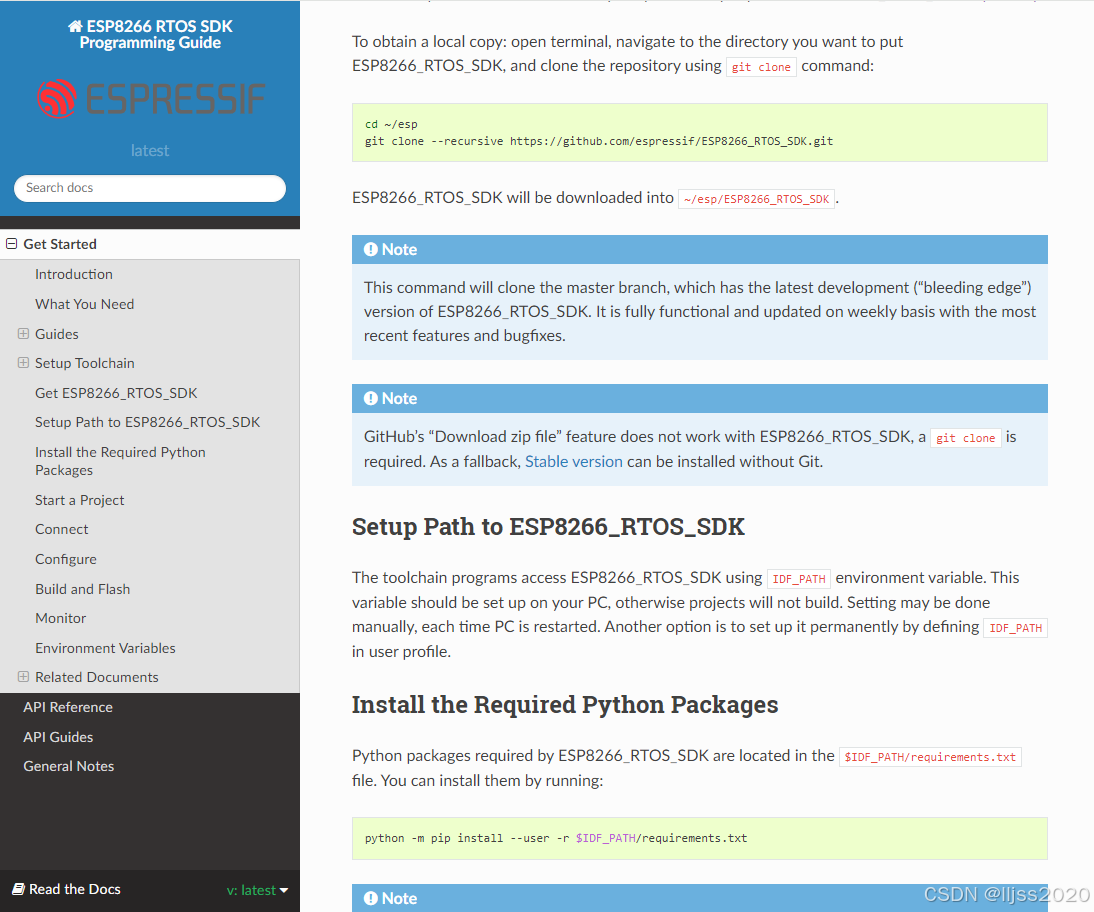Open the Connect section

(61, 530)
